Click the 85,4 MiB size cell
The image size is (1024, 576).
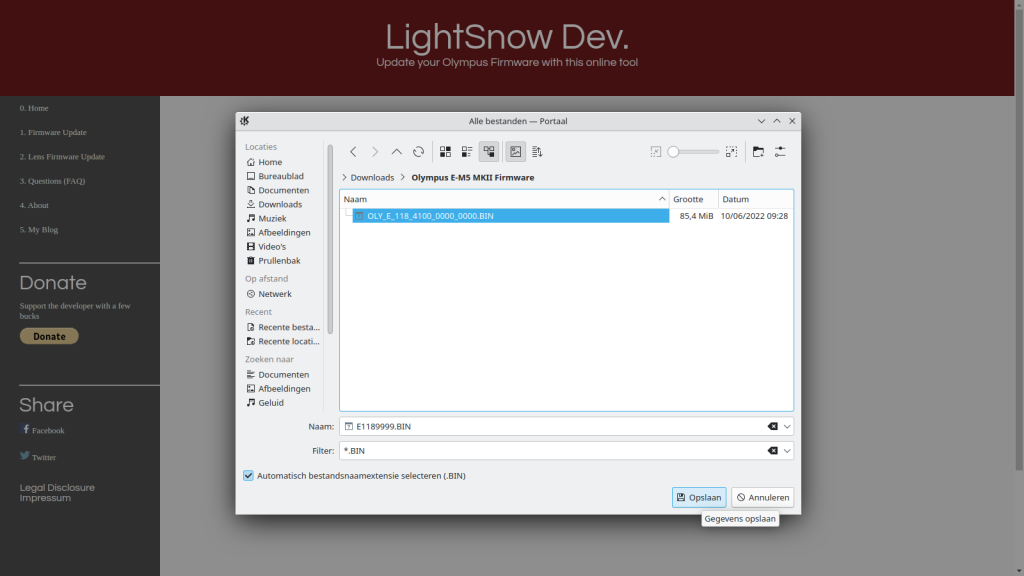(x=696, y=216)
